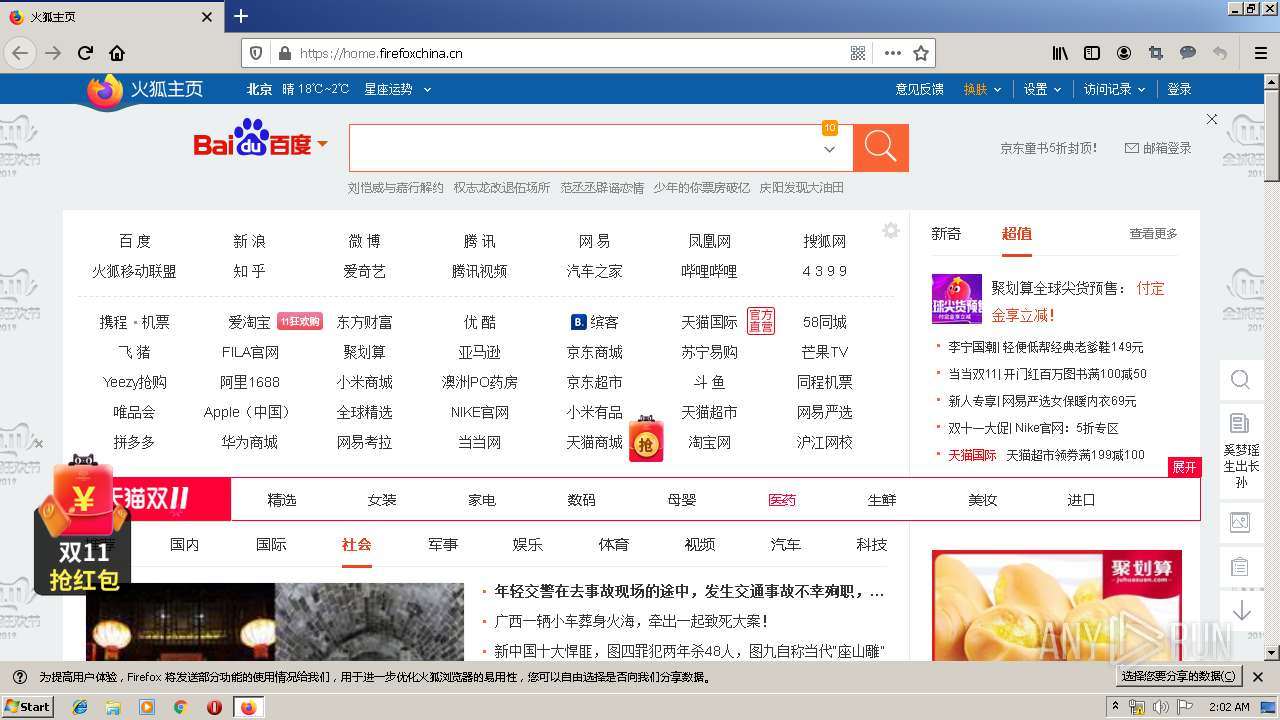This screenshot has height=720, width=1280.
Task: Open the 京东商城 site link
Action: pyautogui.click(x=595, y=352)
